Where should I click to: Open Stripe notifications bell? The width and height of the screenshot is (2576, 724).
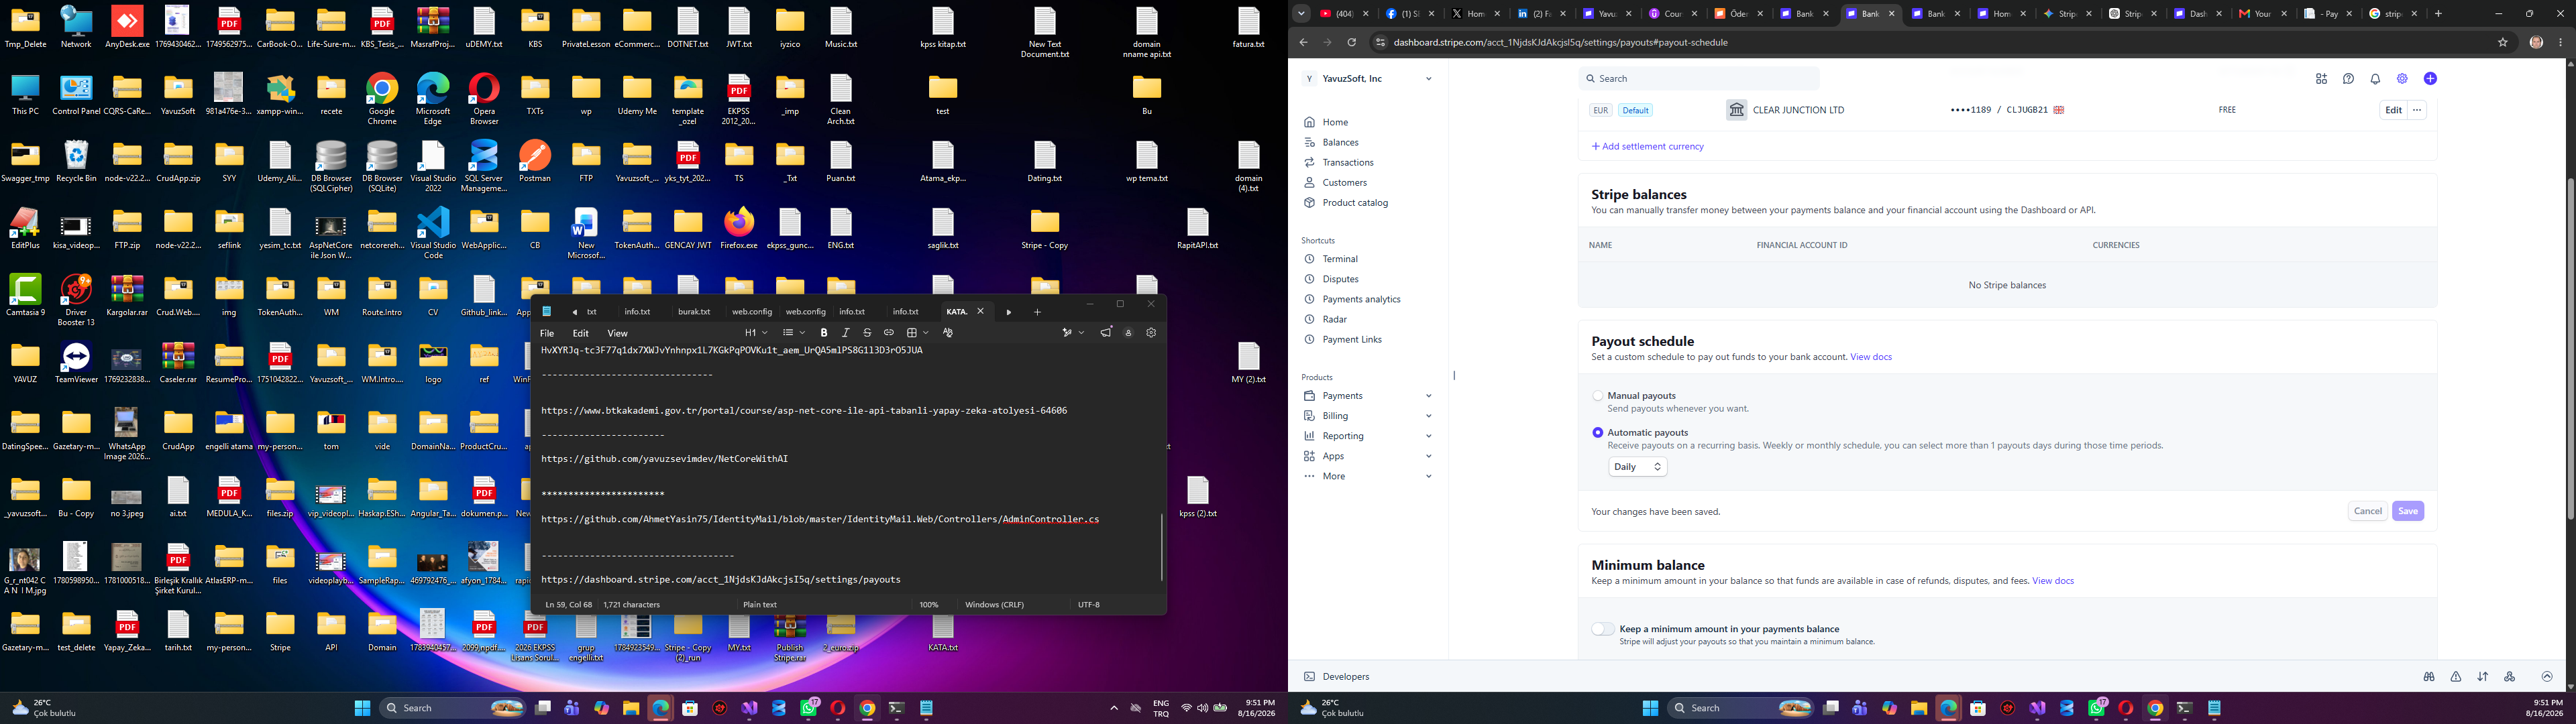coord(2375,79)
